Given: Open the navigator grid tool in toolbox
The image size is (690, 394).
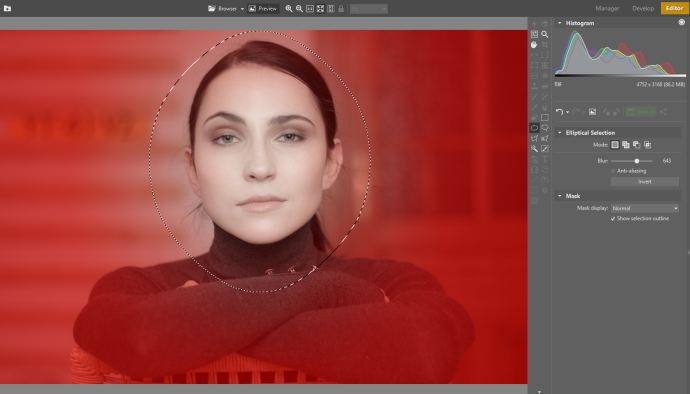Looking at the screenshot, I should pos(534,34).
